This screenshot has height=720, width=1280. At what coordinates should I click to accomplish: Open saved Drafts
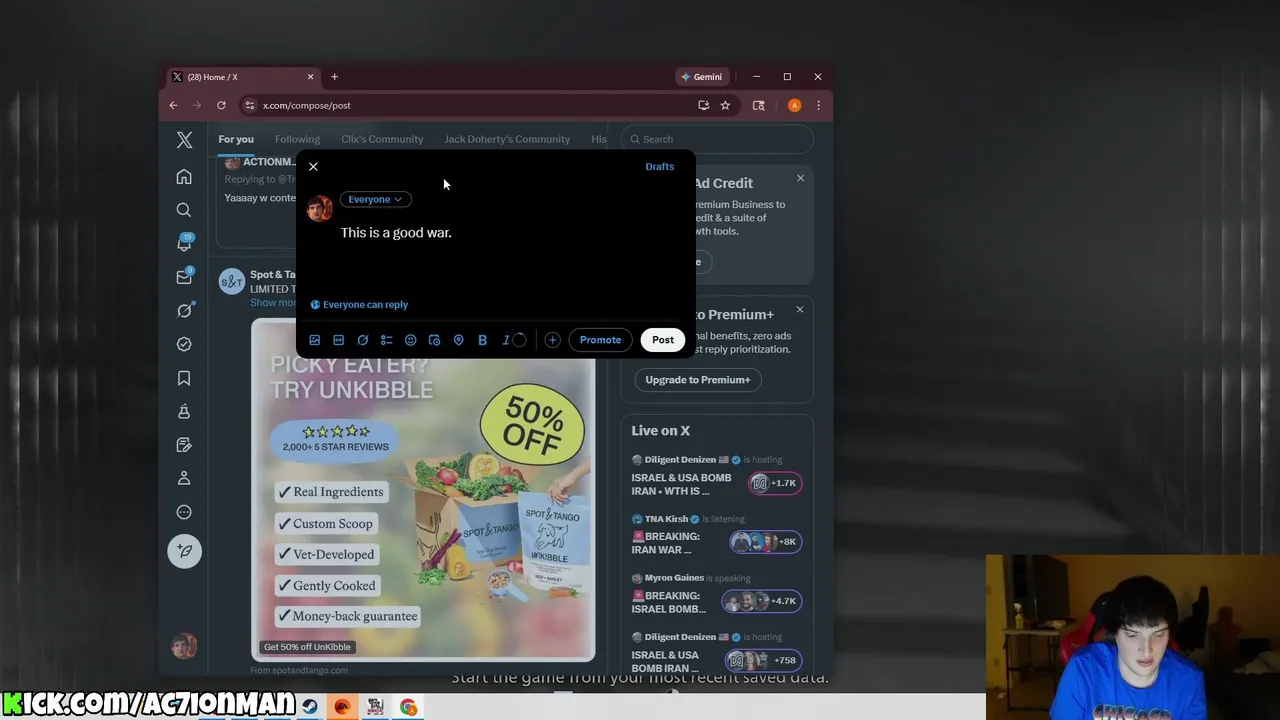pyautogui.click(x=659, y=167)
